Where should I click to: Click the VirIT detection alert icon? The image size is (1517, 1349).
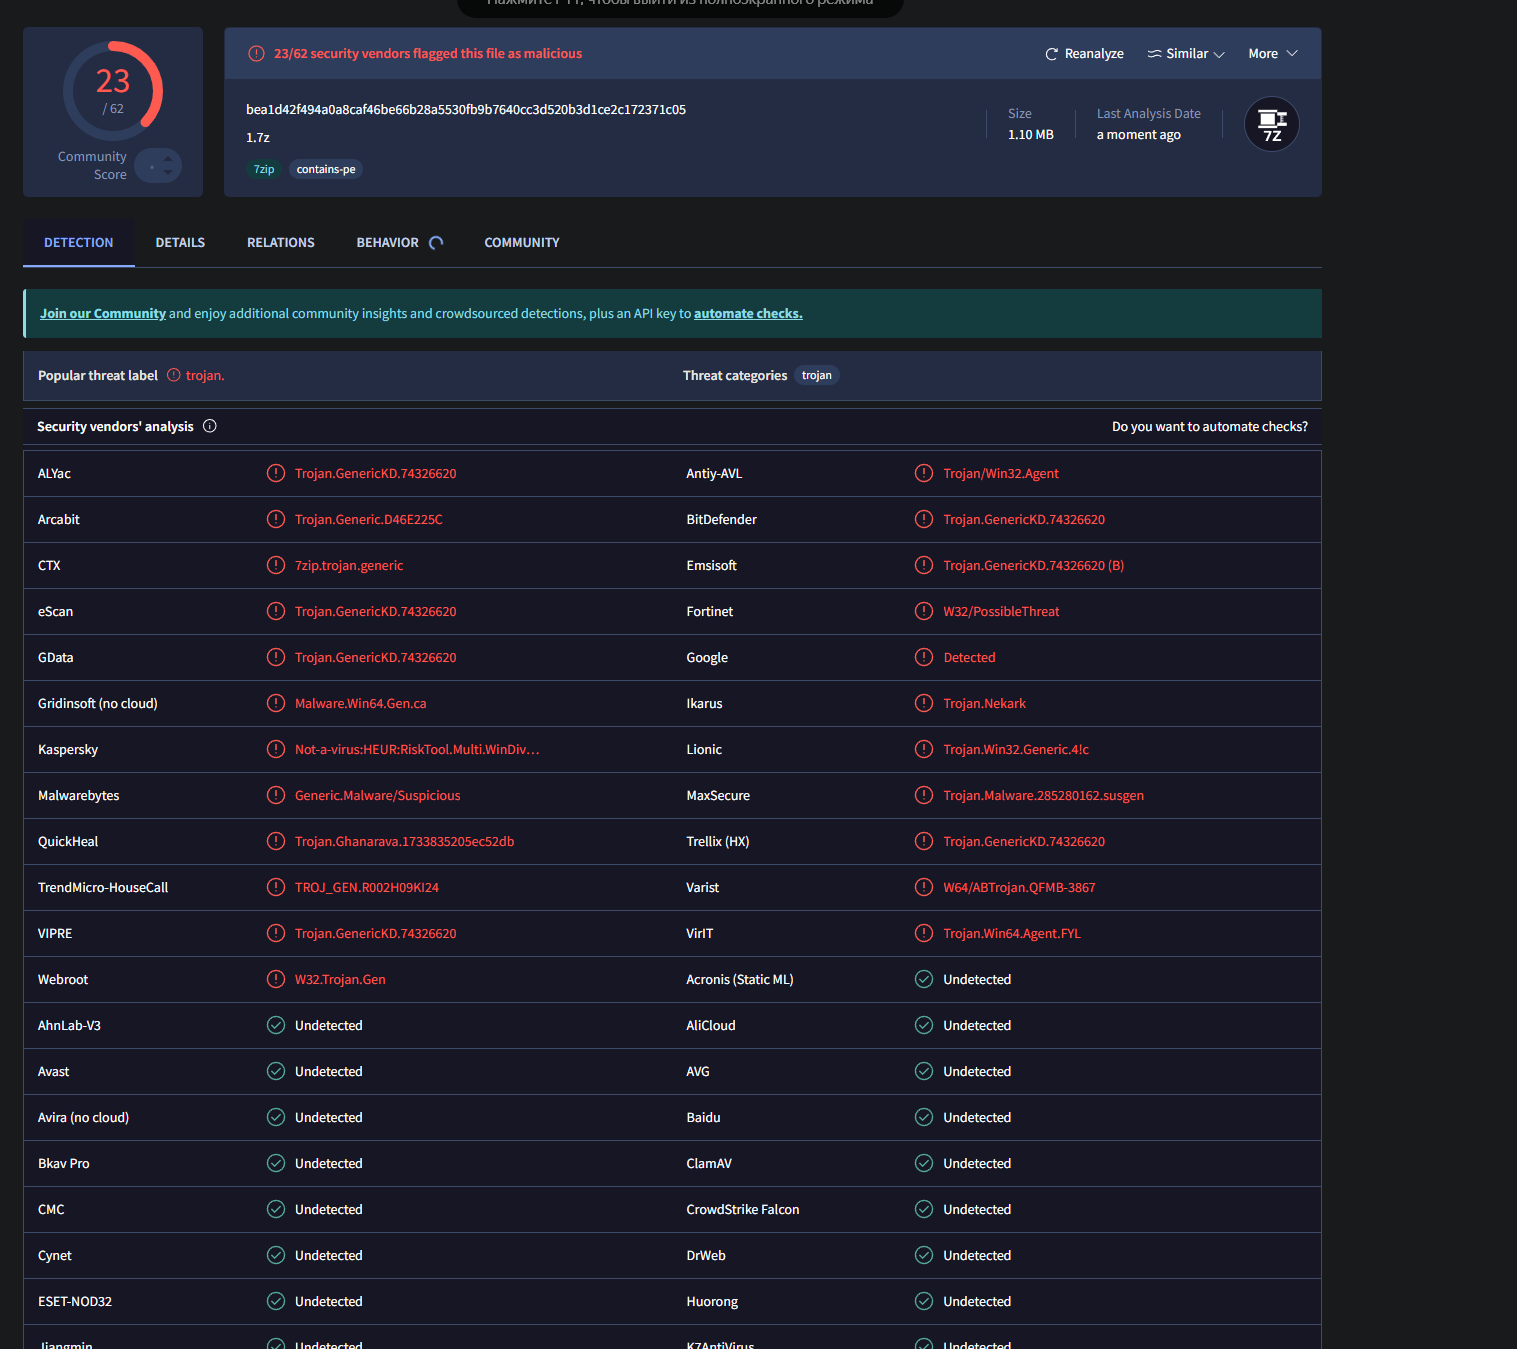click(x=924, y=933)
